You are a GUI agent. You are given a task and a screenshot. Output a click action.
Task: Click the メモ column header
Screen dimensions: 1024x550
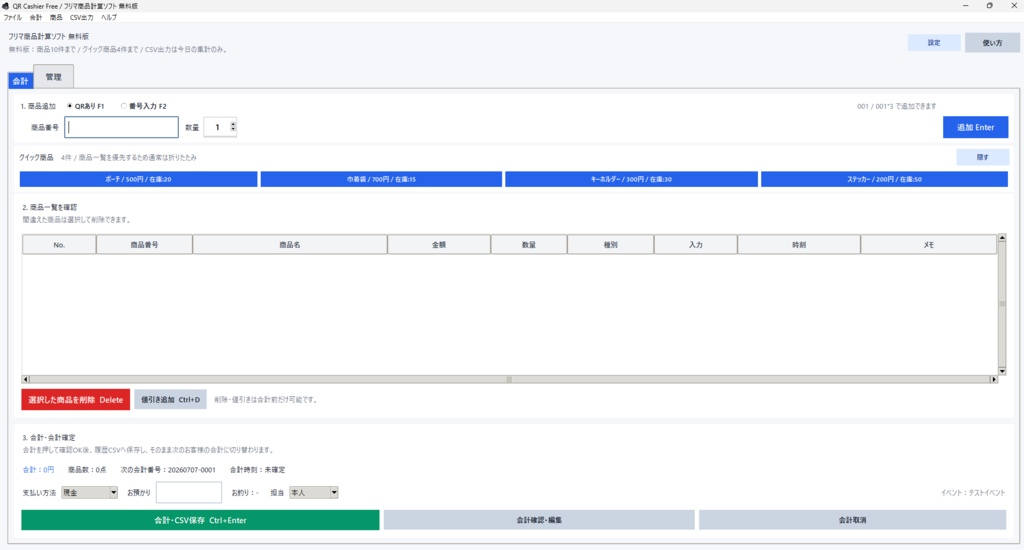929,245
